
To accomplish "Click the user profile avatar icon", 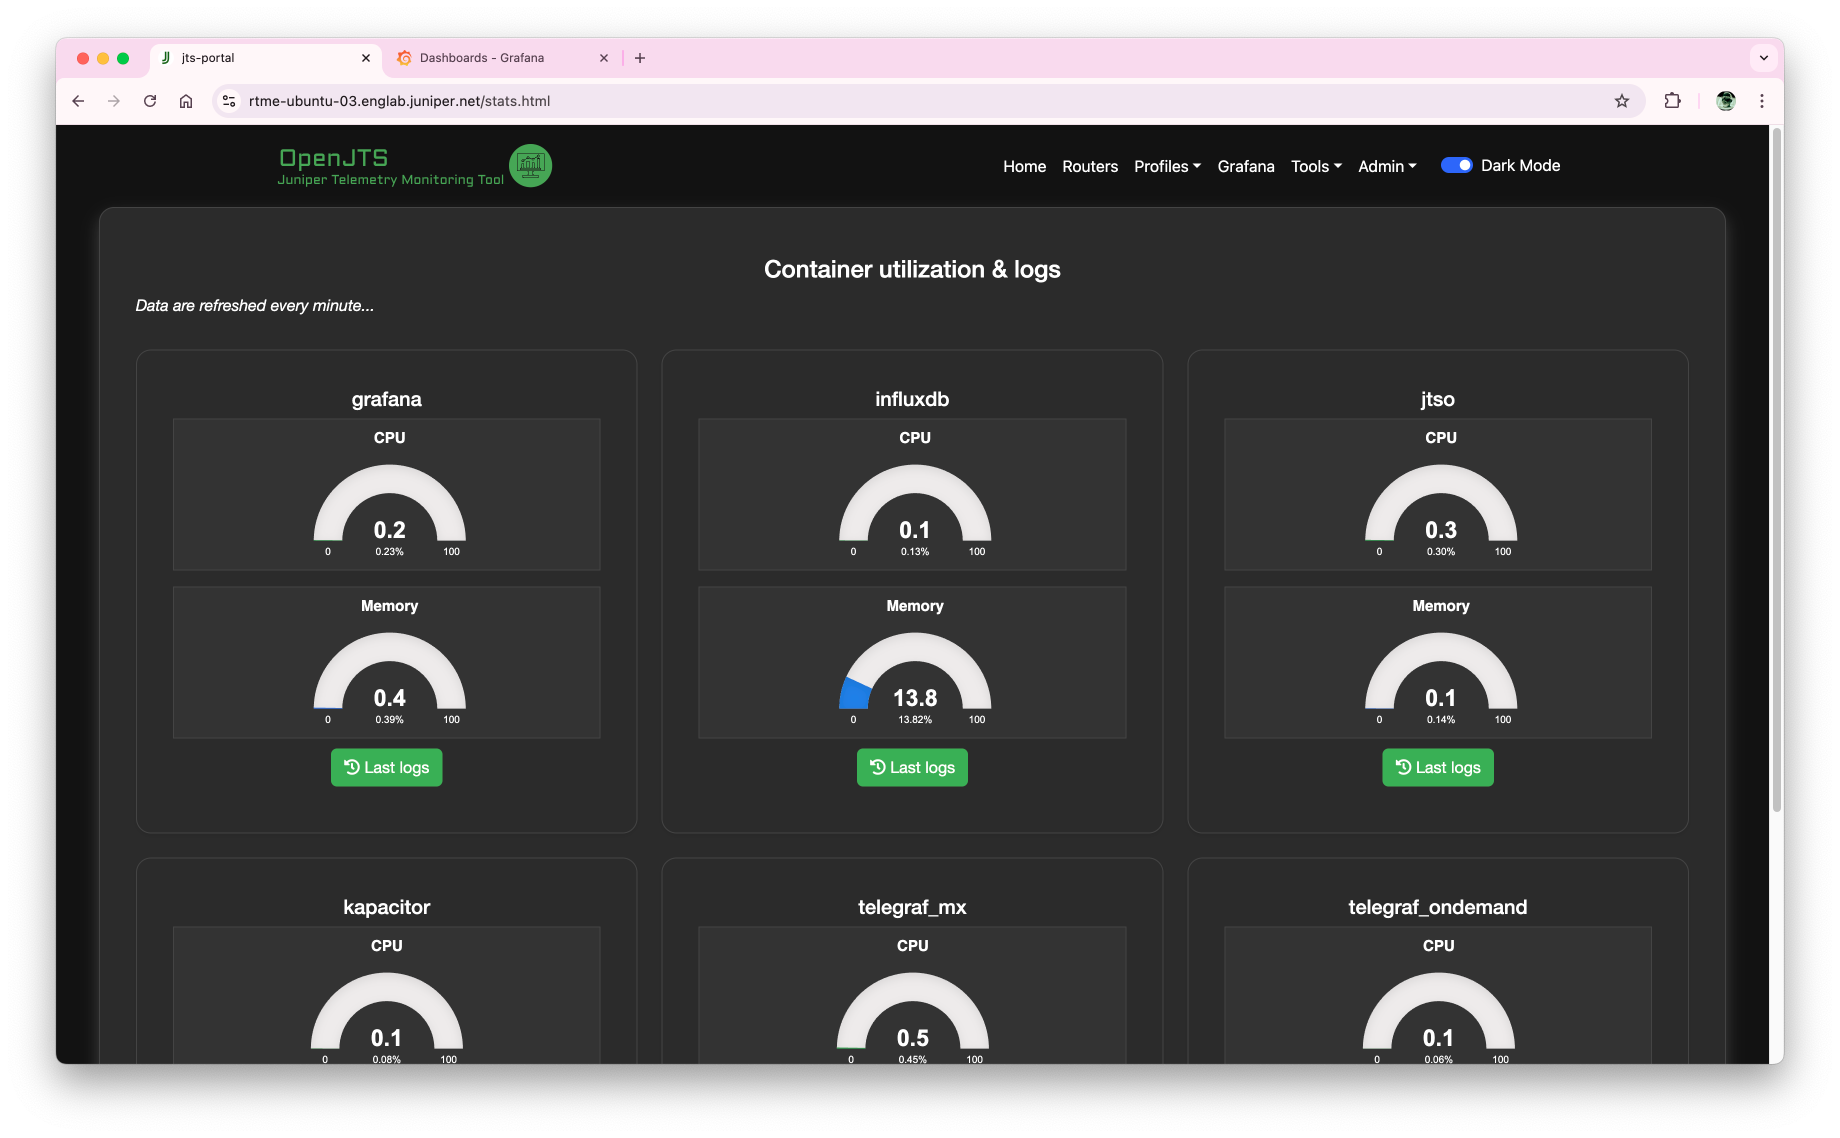I will click(1725, 101).
